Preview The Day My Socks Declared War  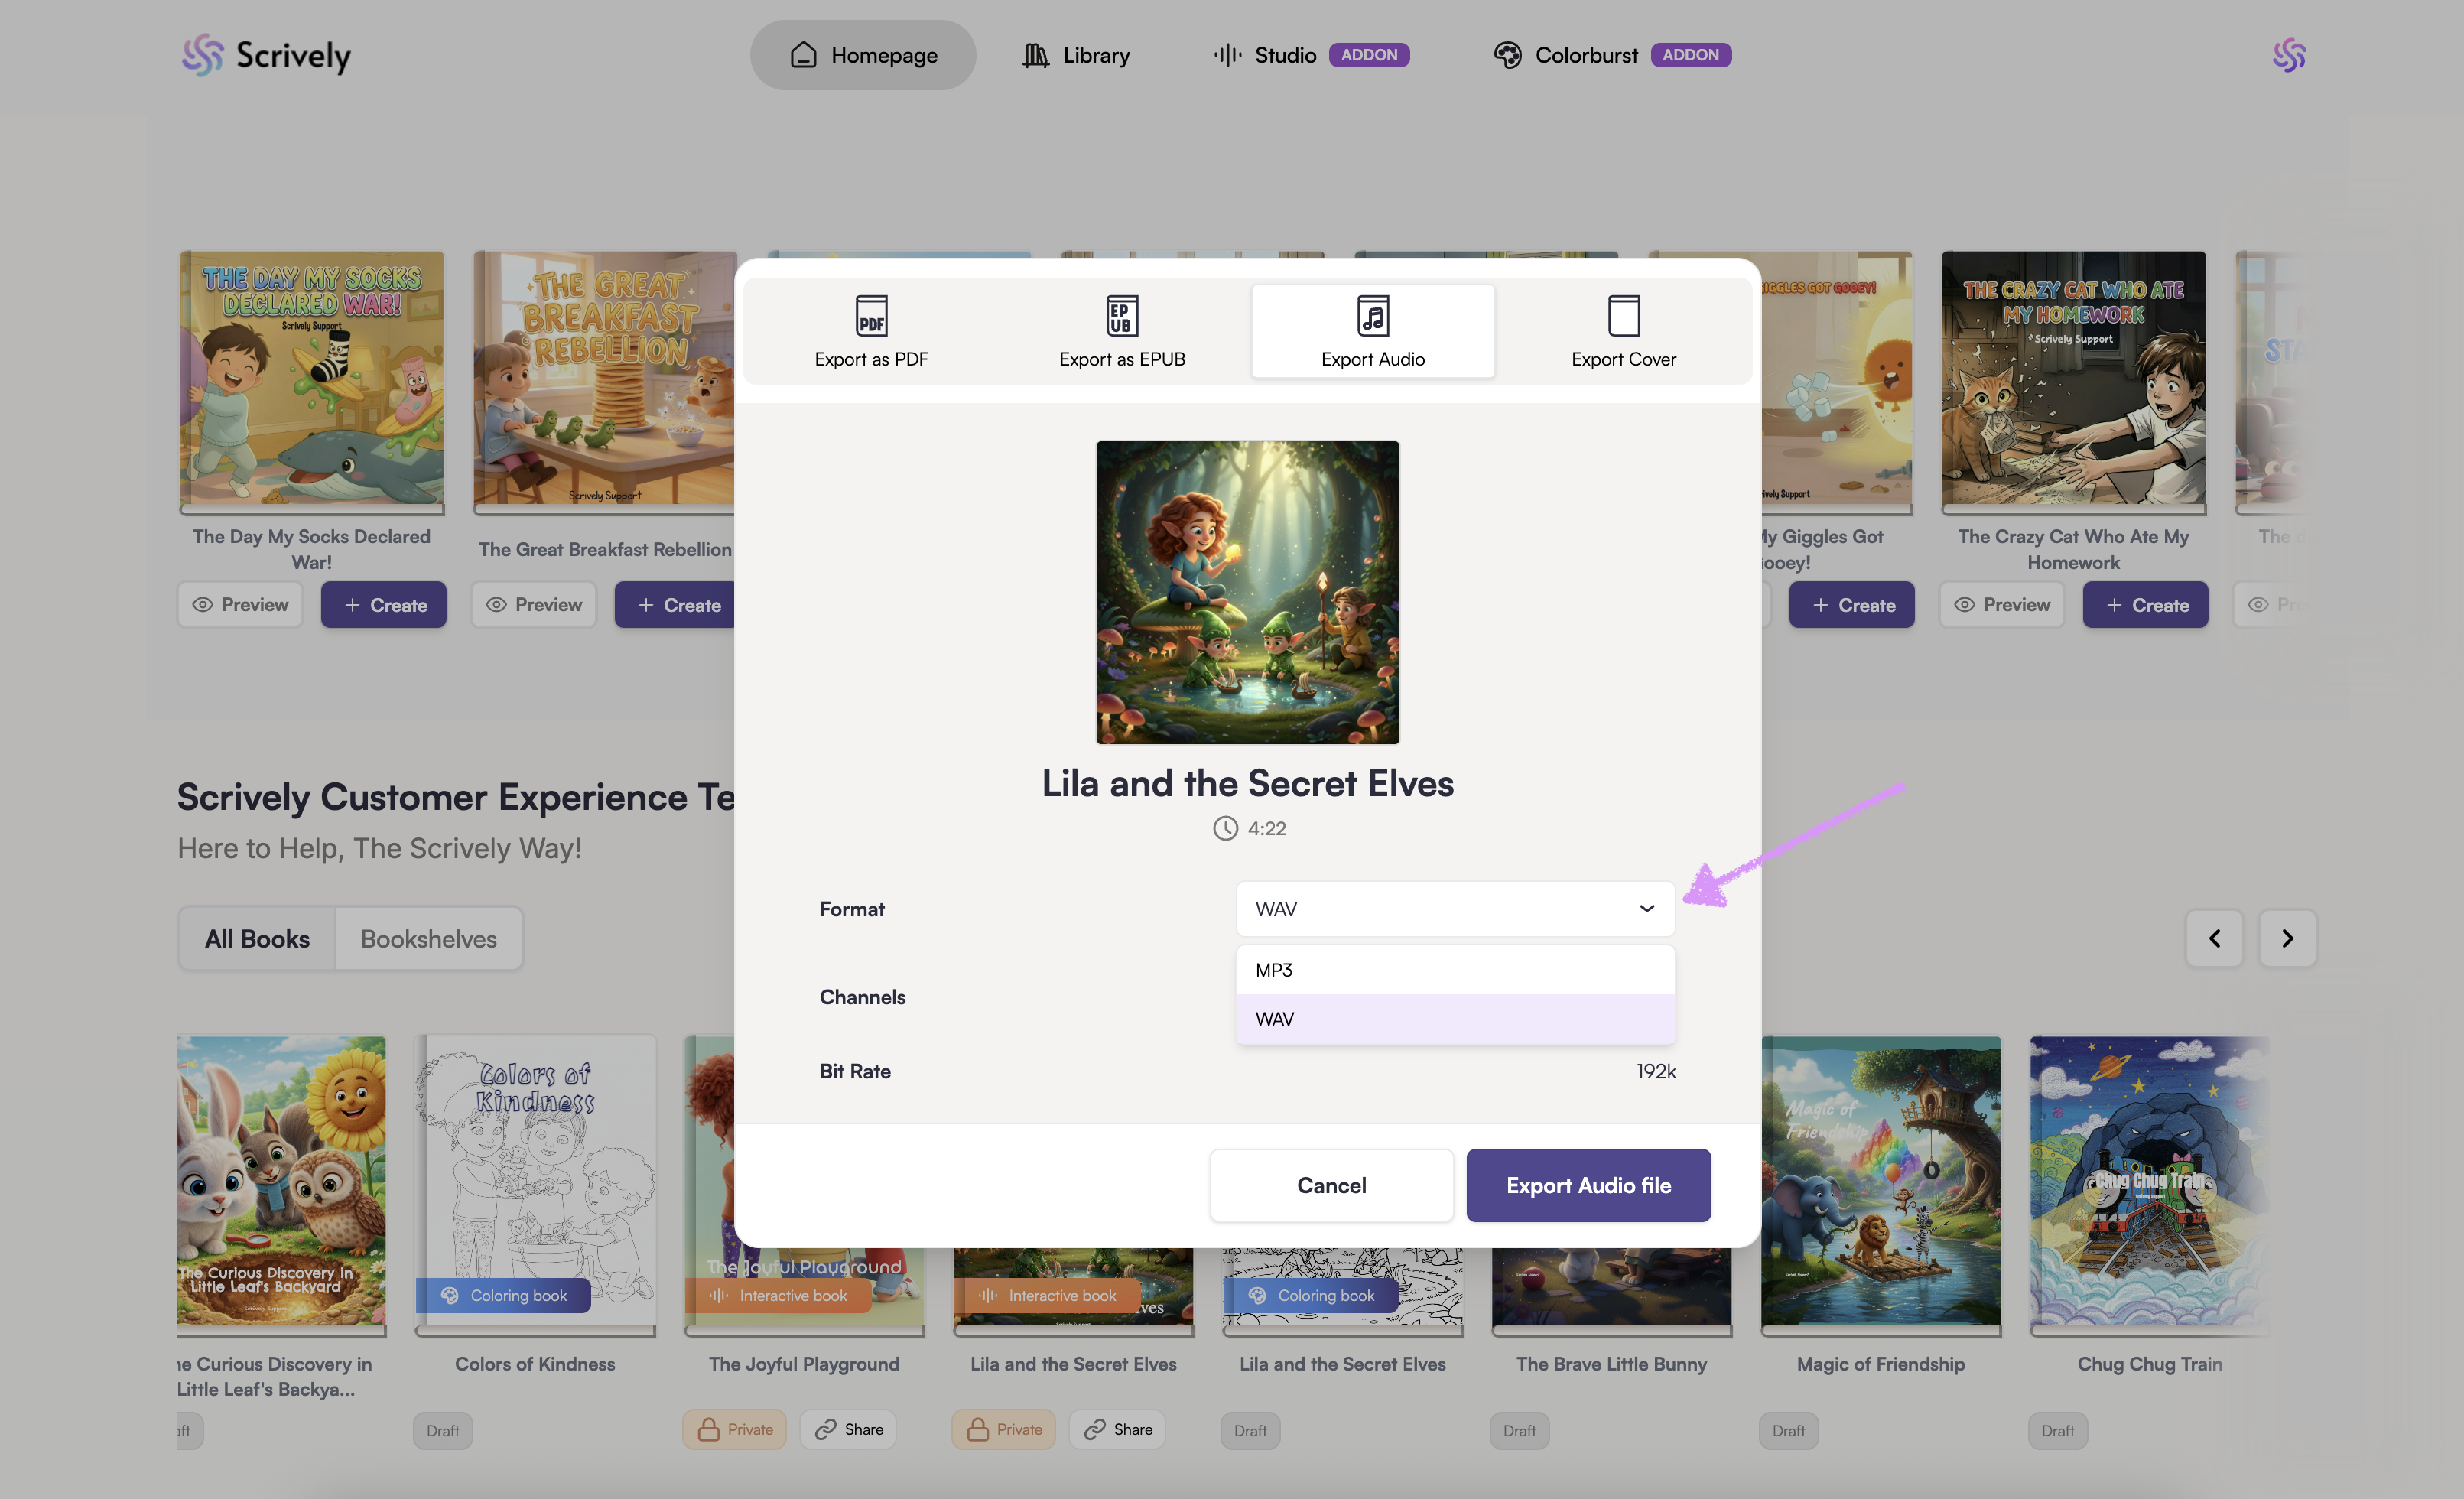coord(240,605)
